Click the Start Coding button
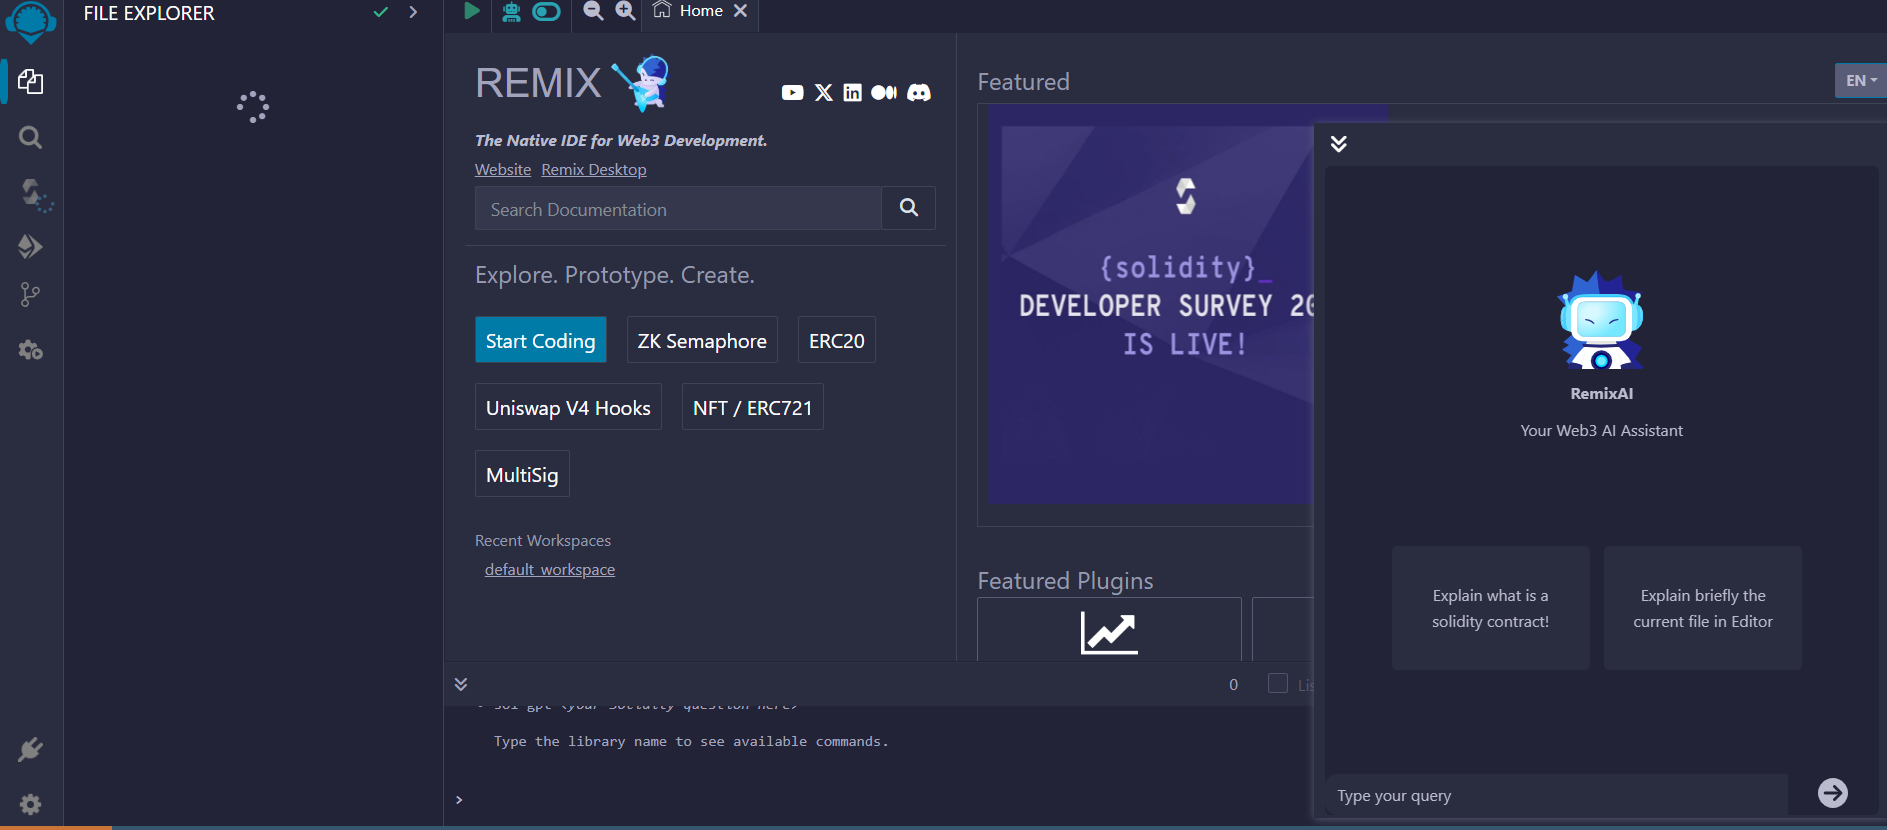Image resolution: width=1887 pixels, height=830 pixels. pos(541,341)
